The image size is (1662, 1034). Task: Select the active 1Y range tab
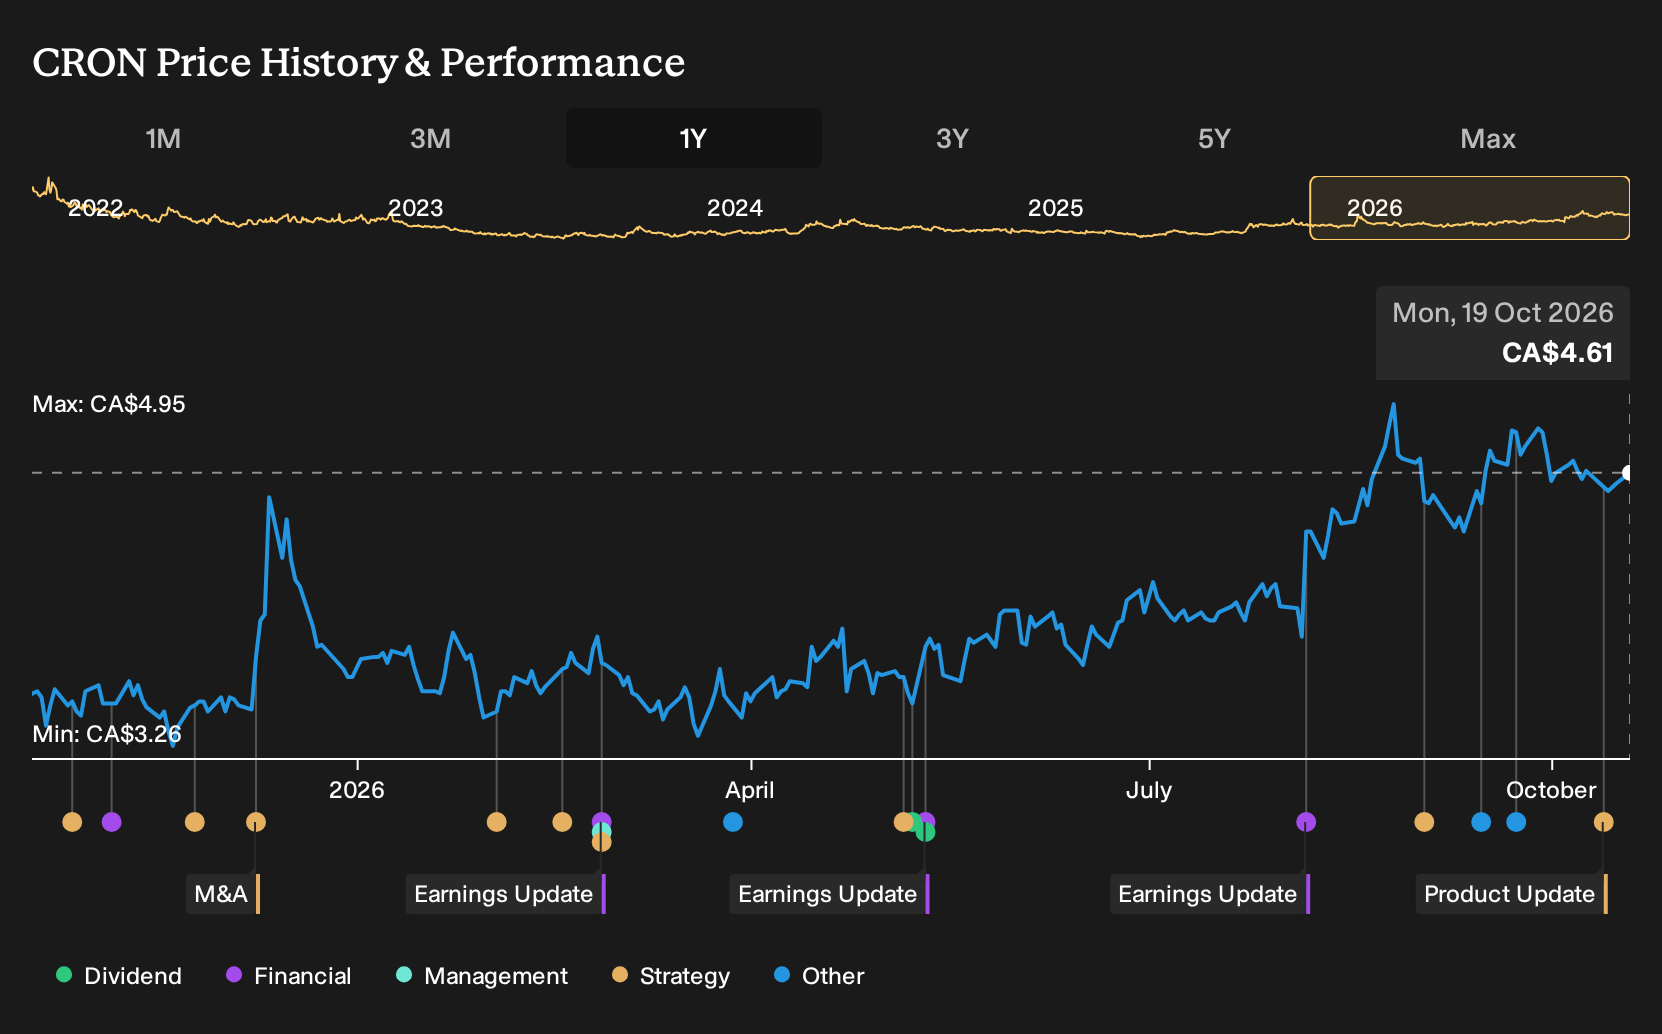click(694, 138)
